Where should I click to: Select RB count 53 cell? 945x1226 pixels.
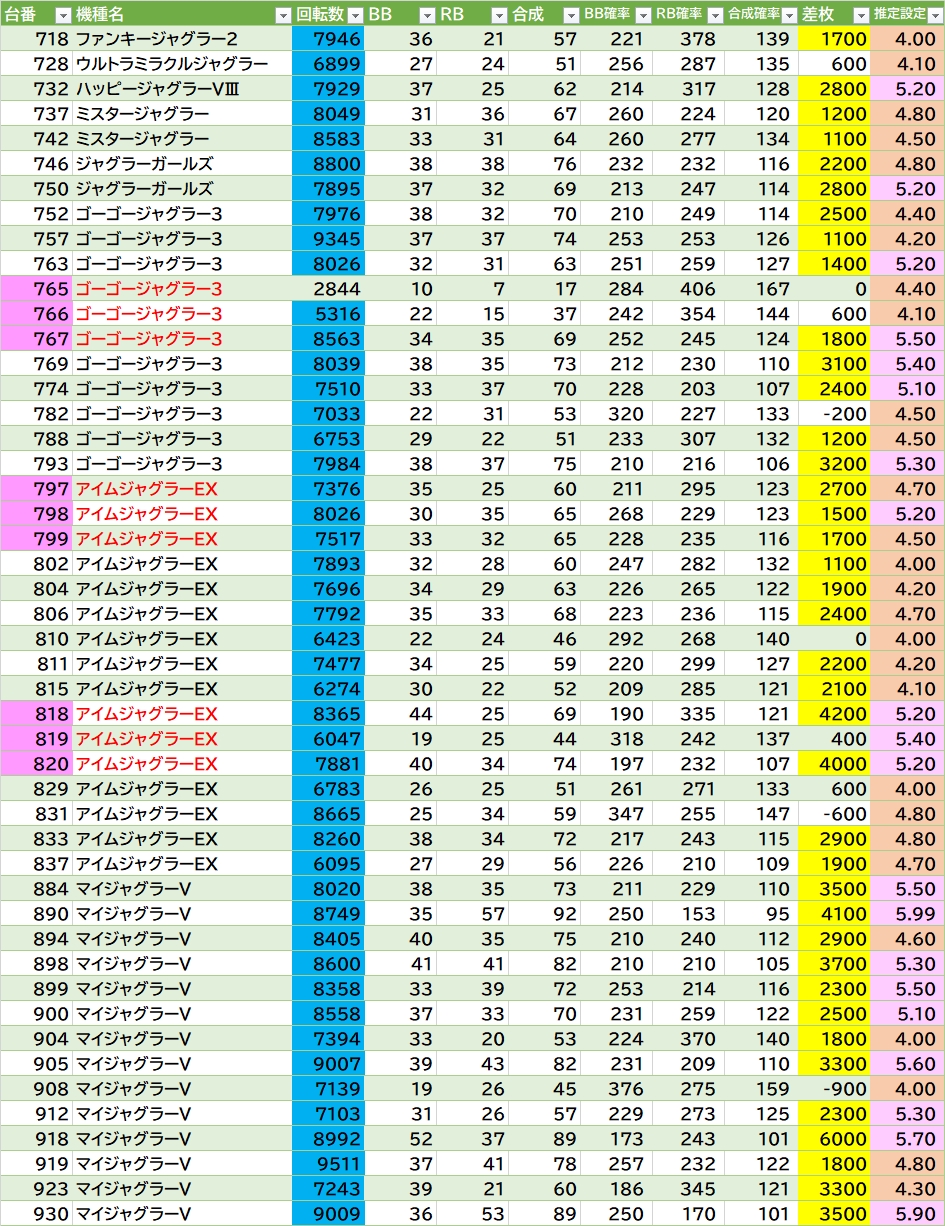pos(472,1214)
